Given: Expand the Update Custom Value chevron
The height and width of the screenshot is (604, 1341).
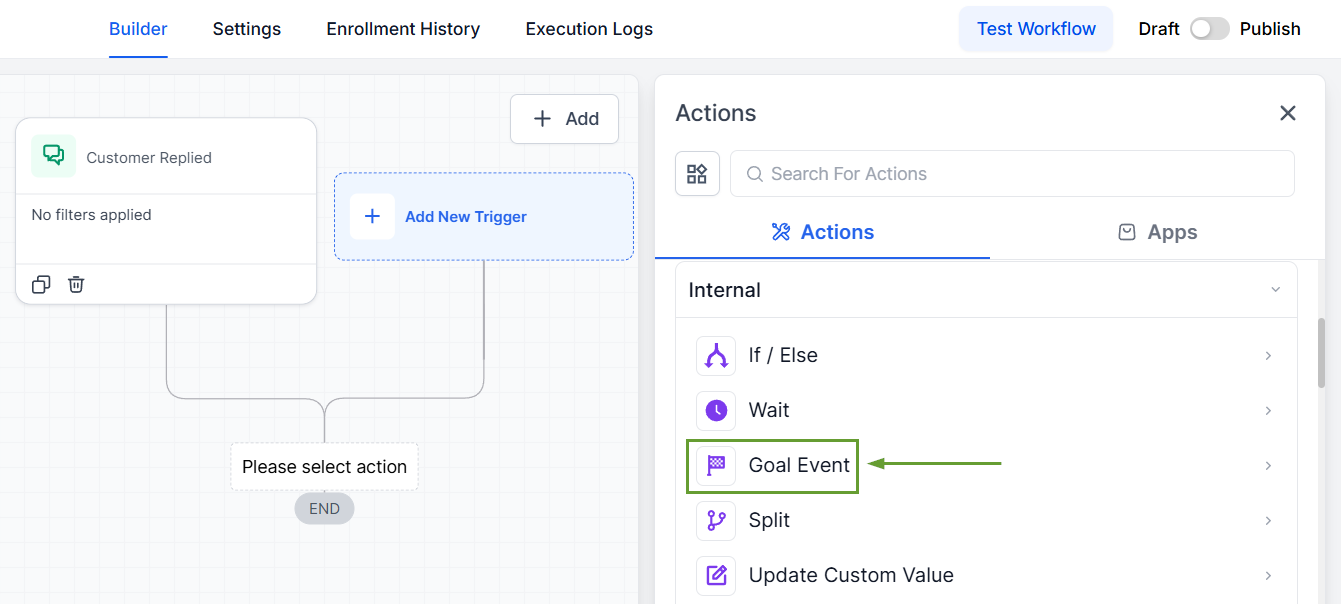Looking at the screenshot, I should click(1268, 576).
